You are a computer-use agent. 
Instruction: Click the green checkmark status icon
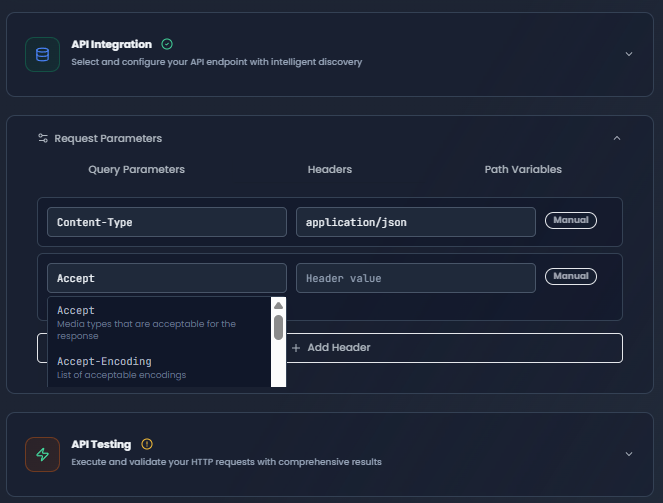click(x=167, y=44)
